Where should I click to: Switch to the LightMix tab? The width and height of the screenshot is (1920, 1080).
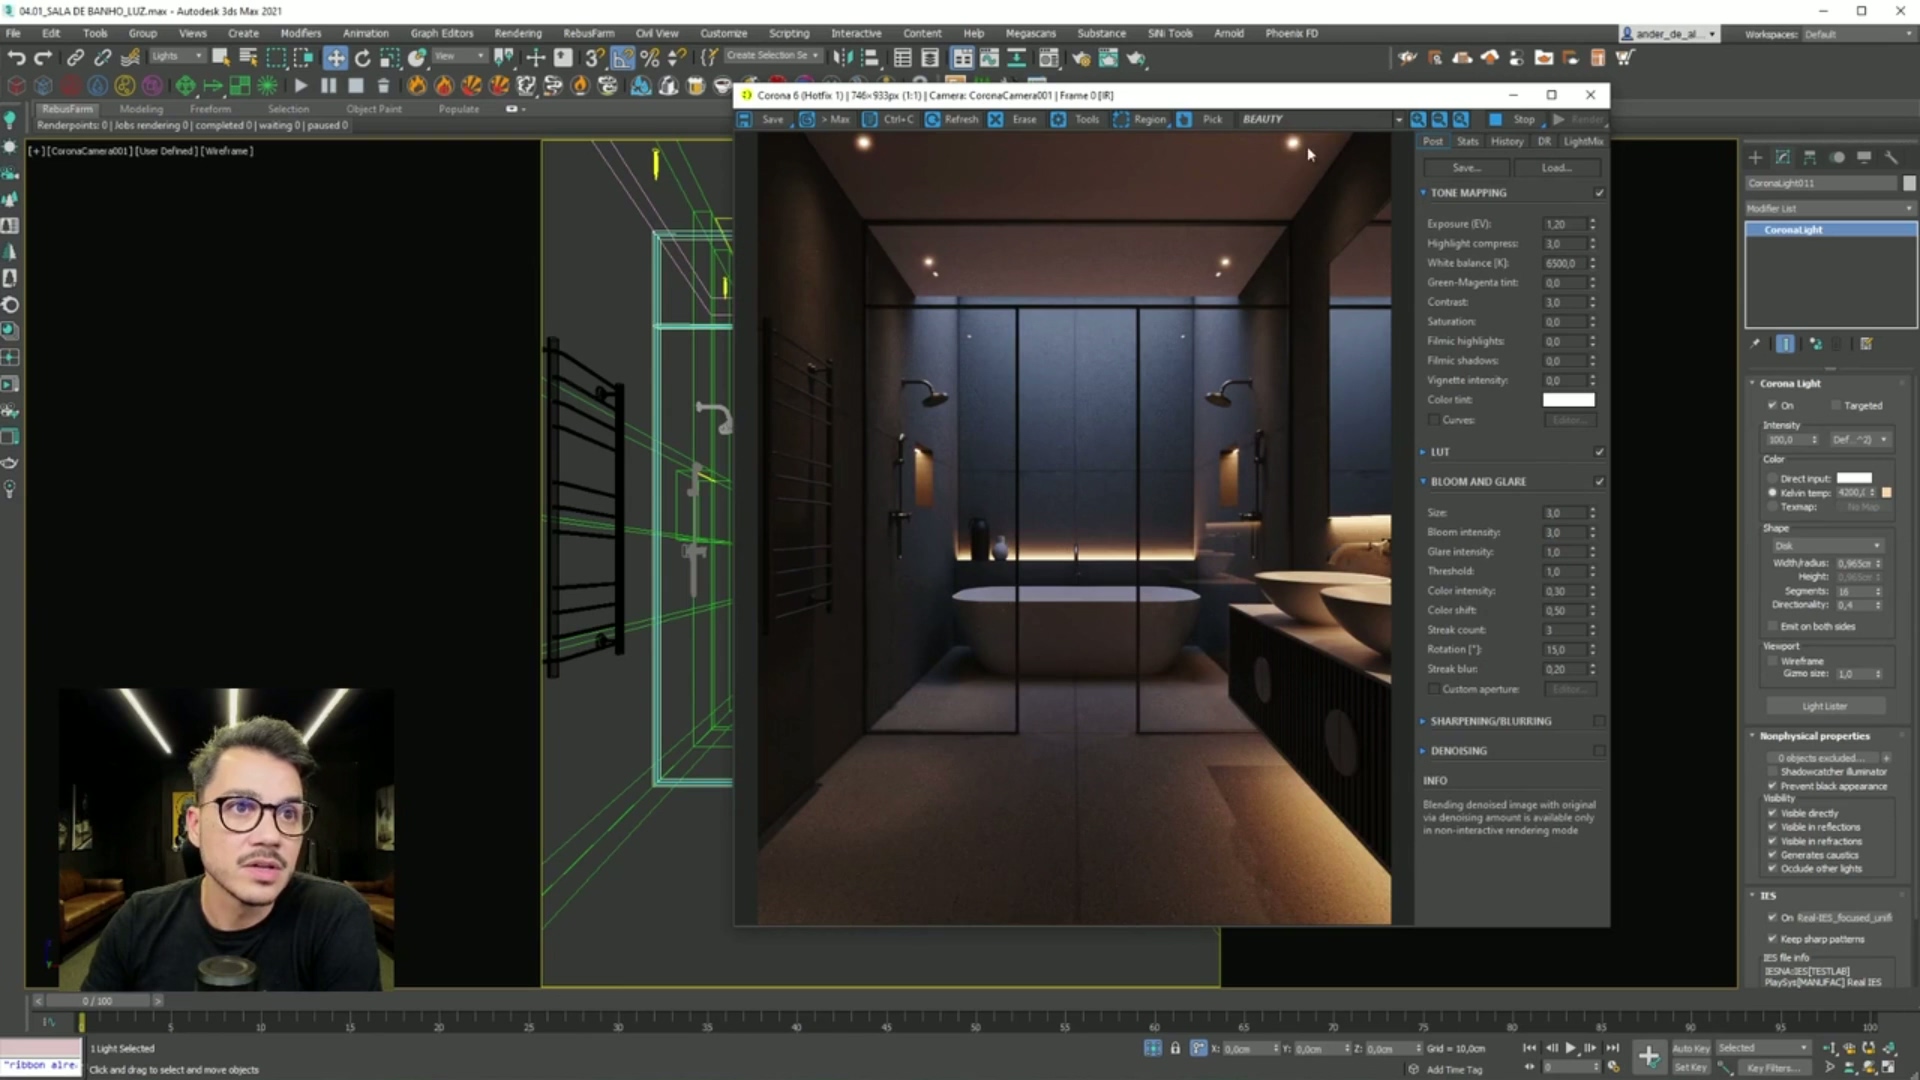[1583, 141]
